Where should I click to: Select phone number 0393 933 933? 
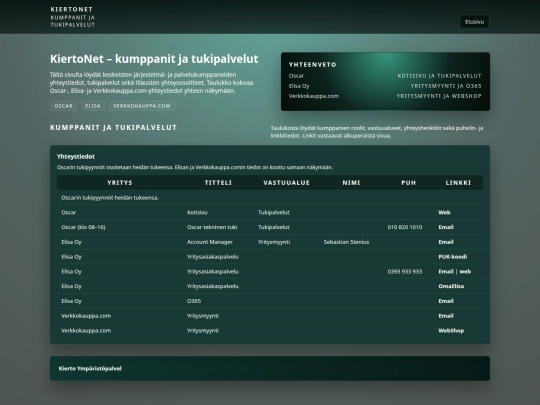click(x=405, y=272)
